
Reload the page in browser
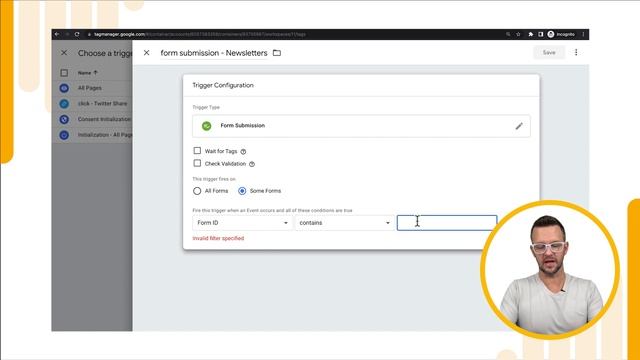tap(77, 34)
